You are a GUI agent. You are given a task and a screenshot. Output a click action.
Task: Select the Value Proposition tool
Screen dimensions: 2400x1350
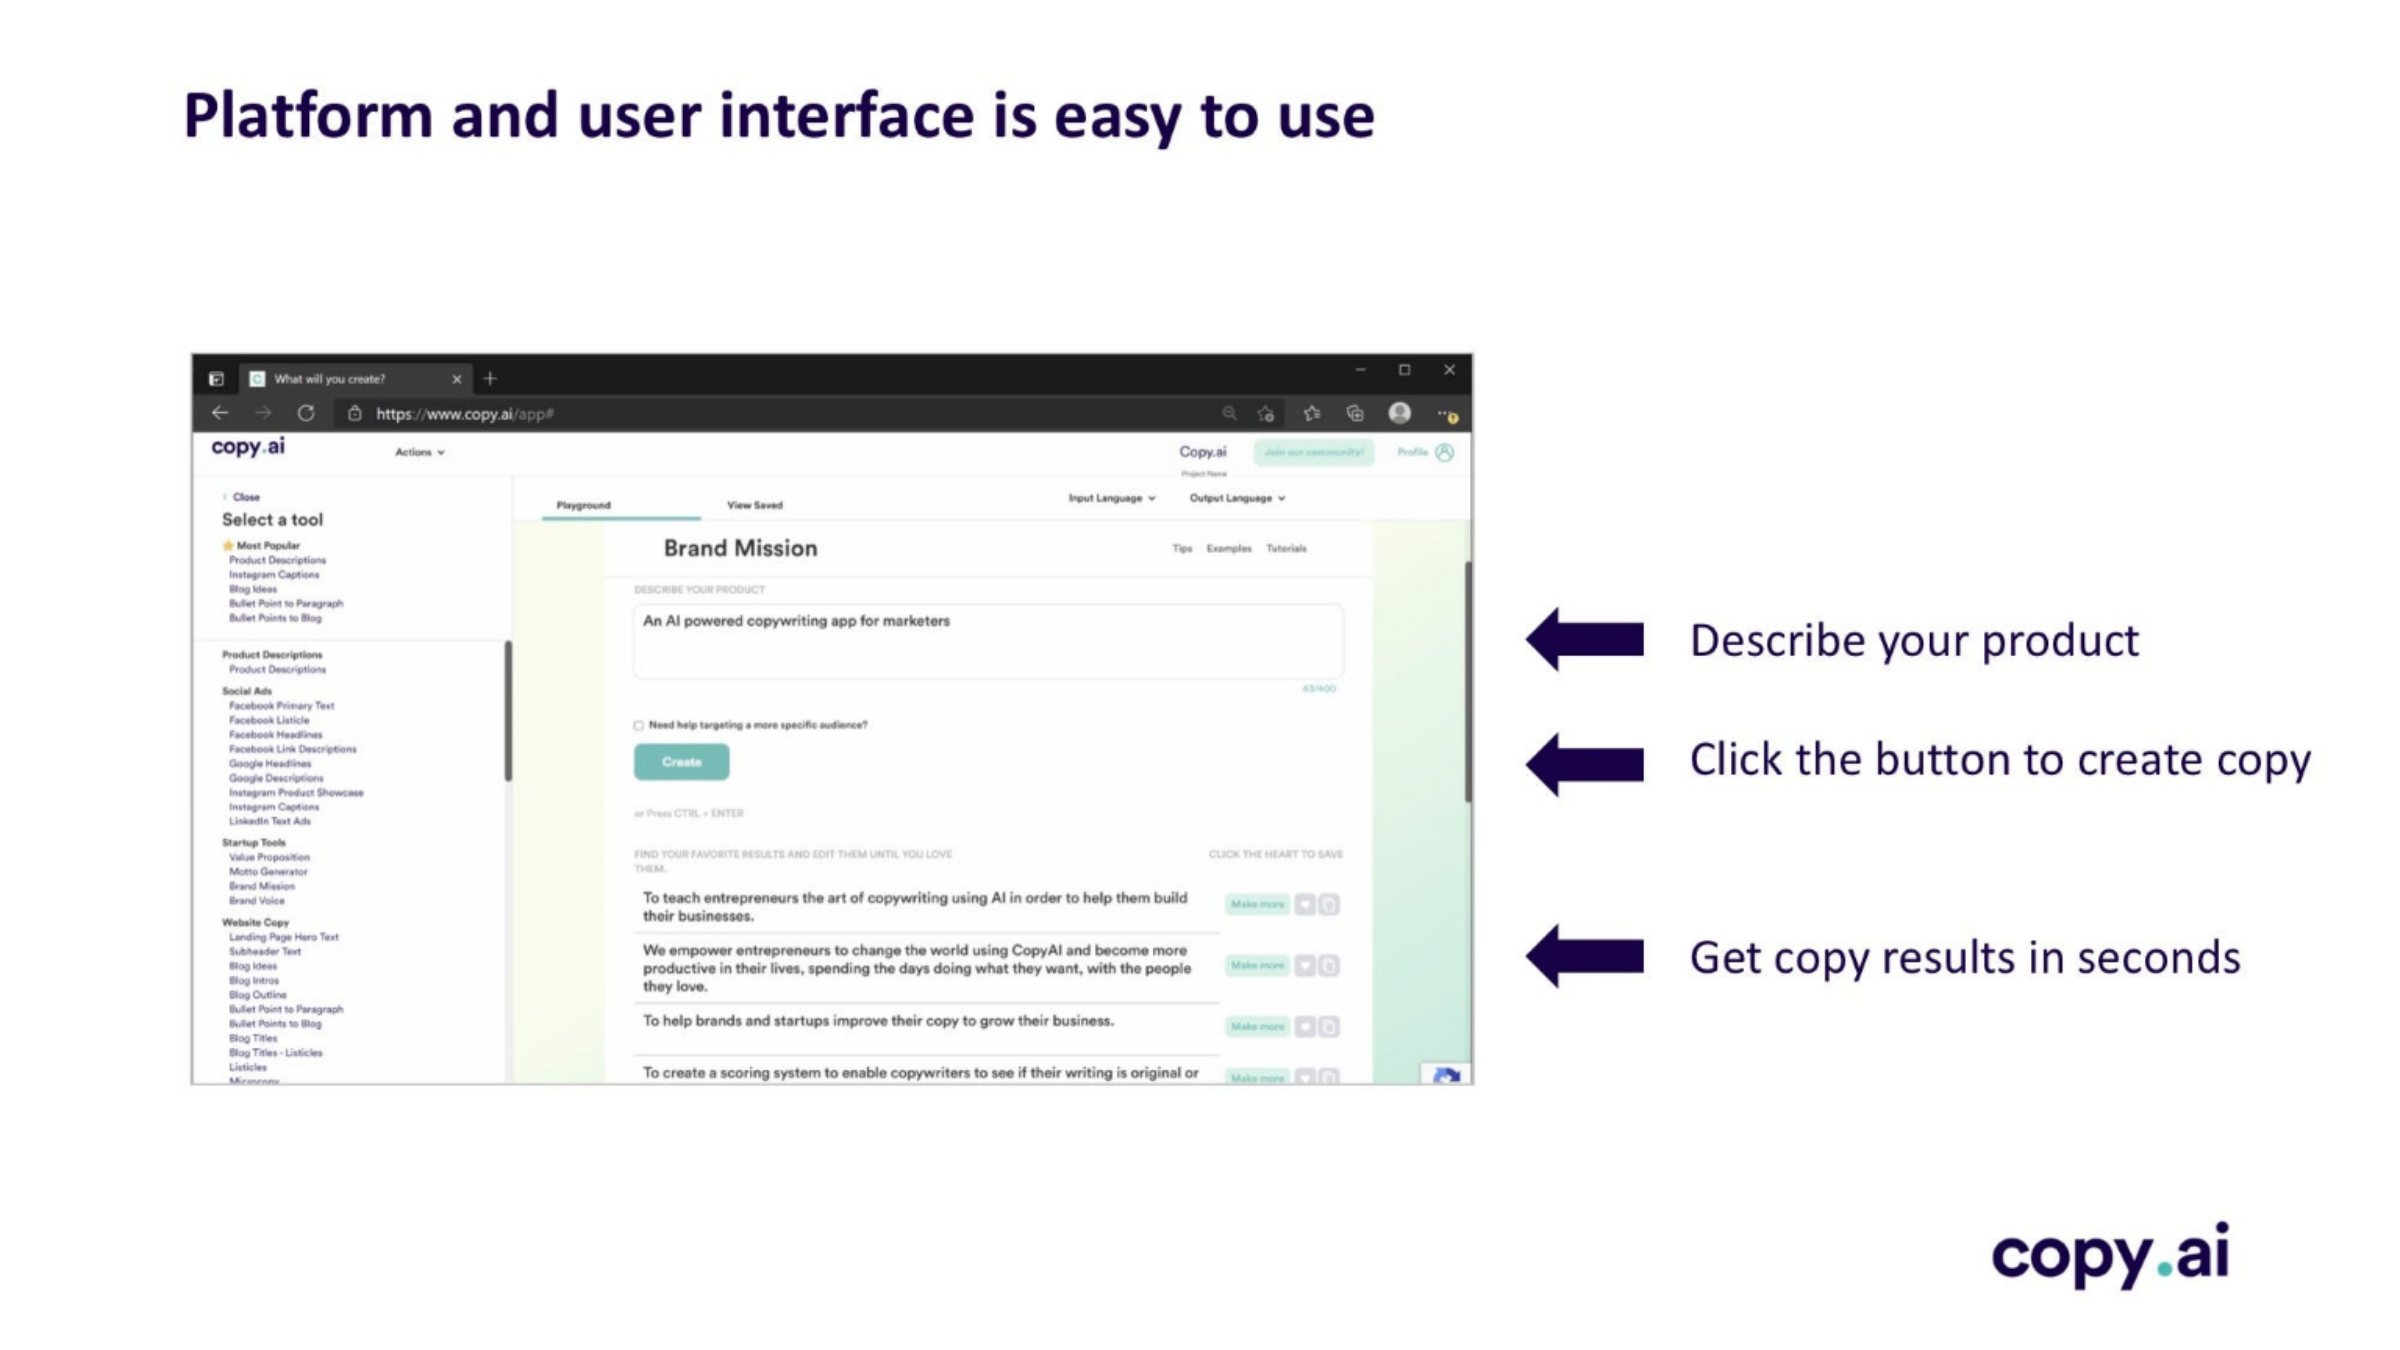[x=269, y=857]
